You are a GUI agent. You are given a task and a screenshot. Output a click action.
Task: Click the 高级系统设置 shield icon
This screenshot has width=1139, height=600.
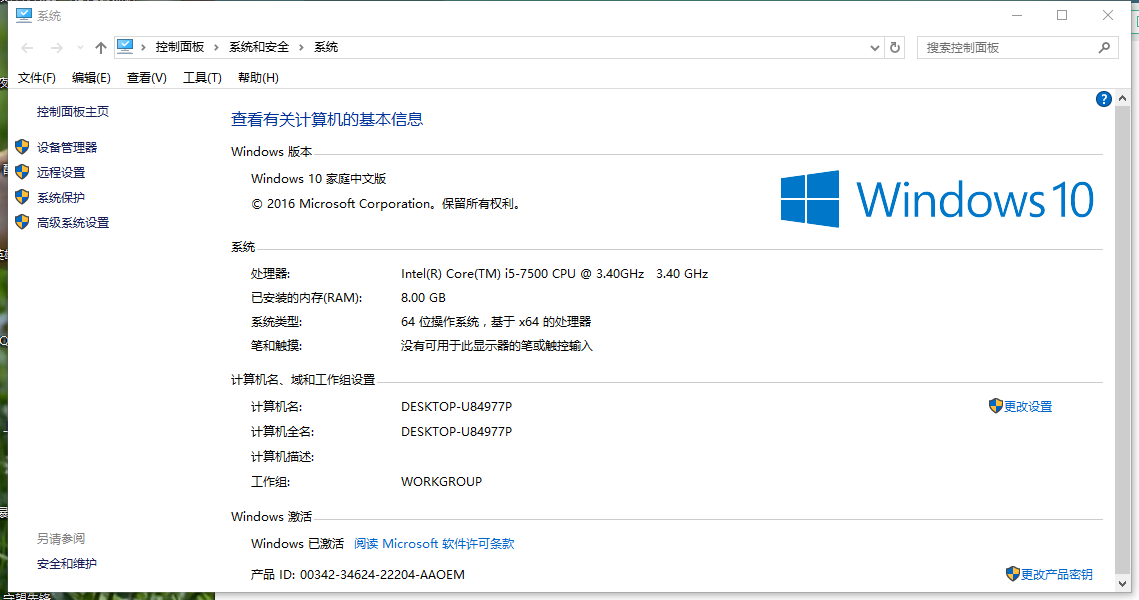(x=23, y=222)
